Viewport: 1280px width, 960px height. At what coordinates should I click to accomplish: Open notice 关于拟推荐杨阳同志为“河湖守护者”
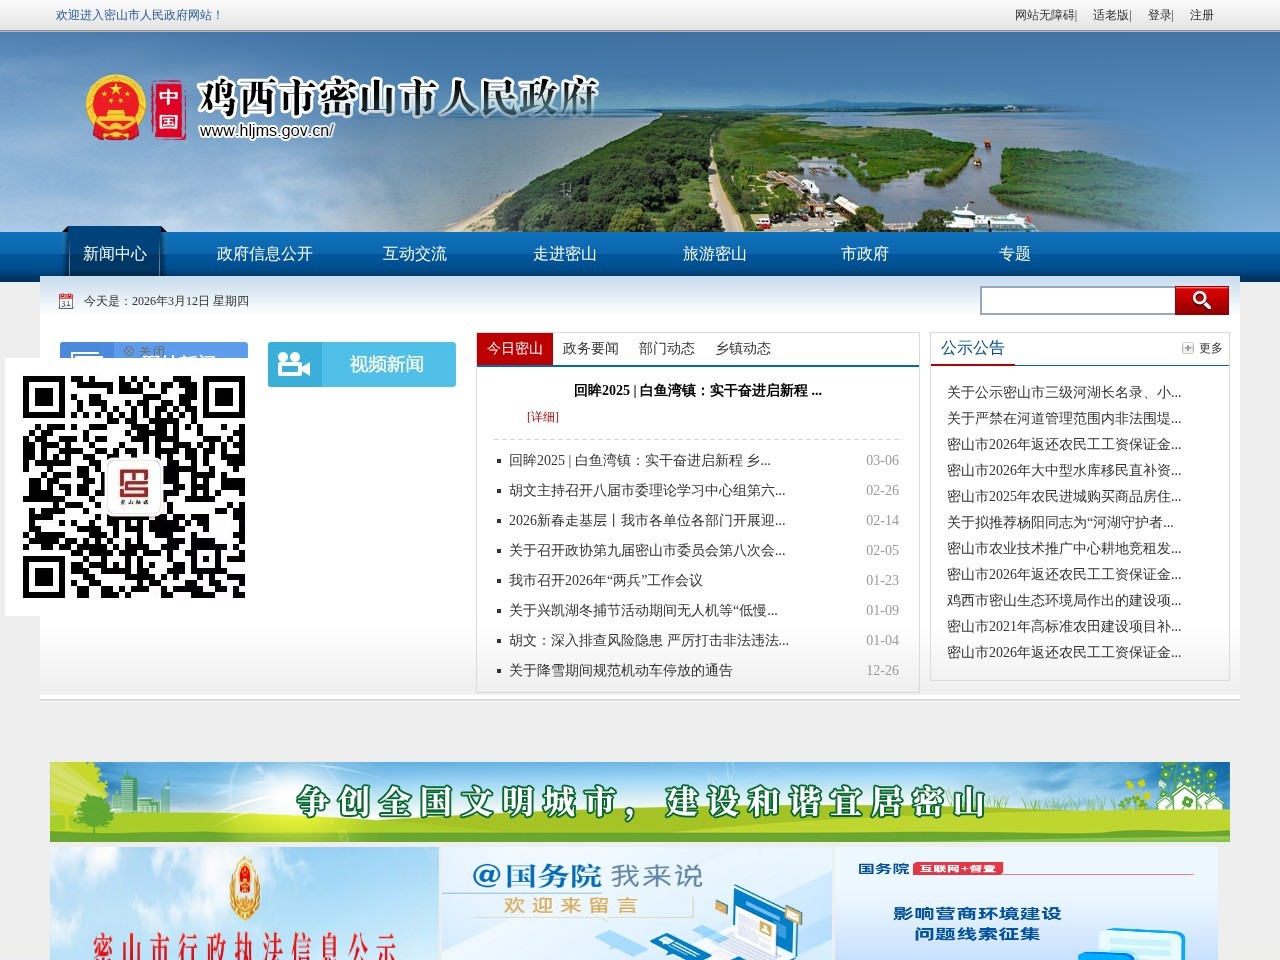1060,523
